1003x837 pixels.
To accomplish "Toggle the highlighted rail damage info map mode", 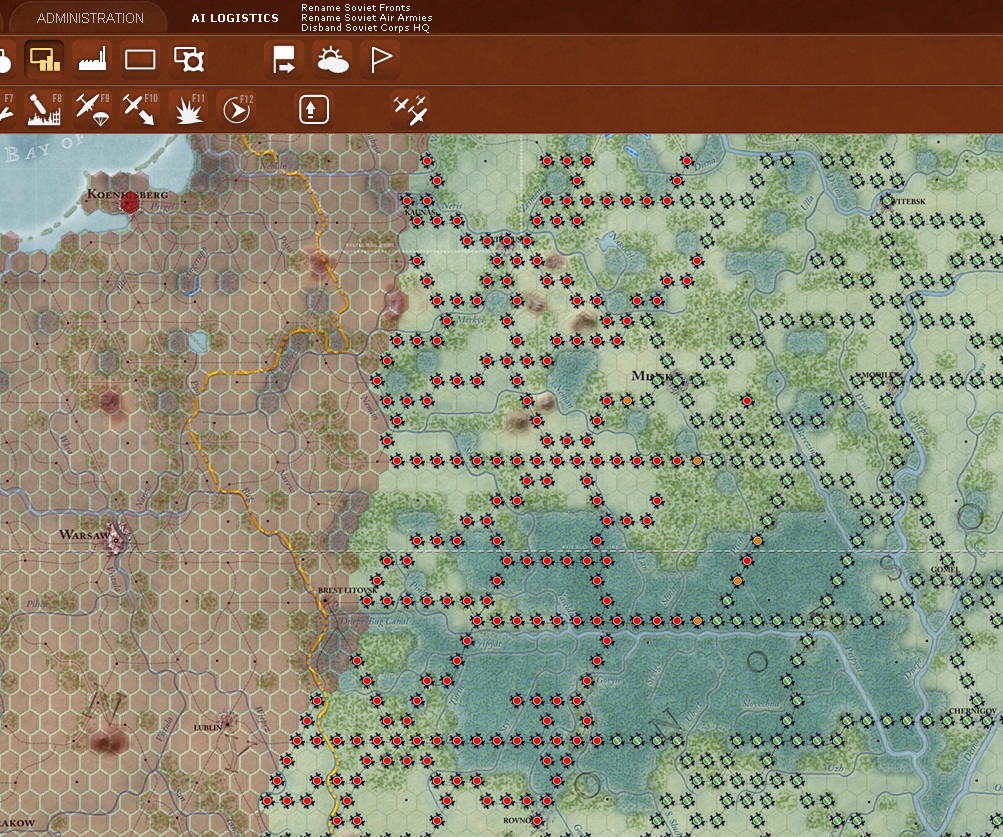I will click(x=44, y=60).
